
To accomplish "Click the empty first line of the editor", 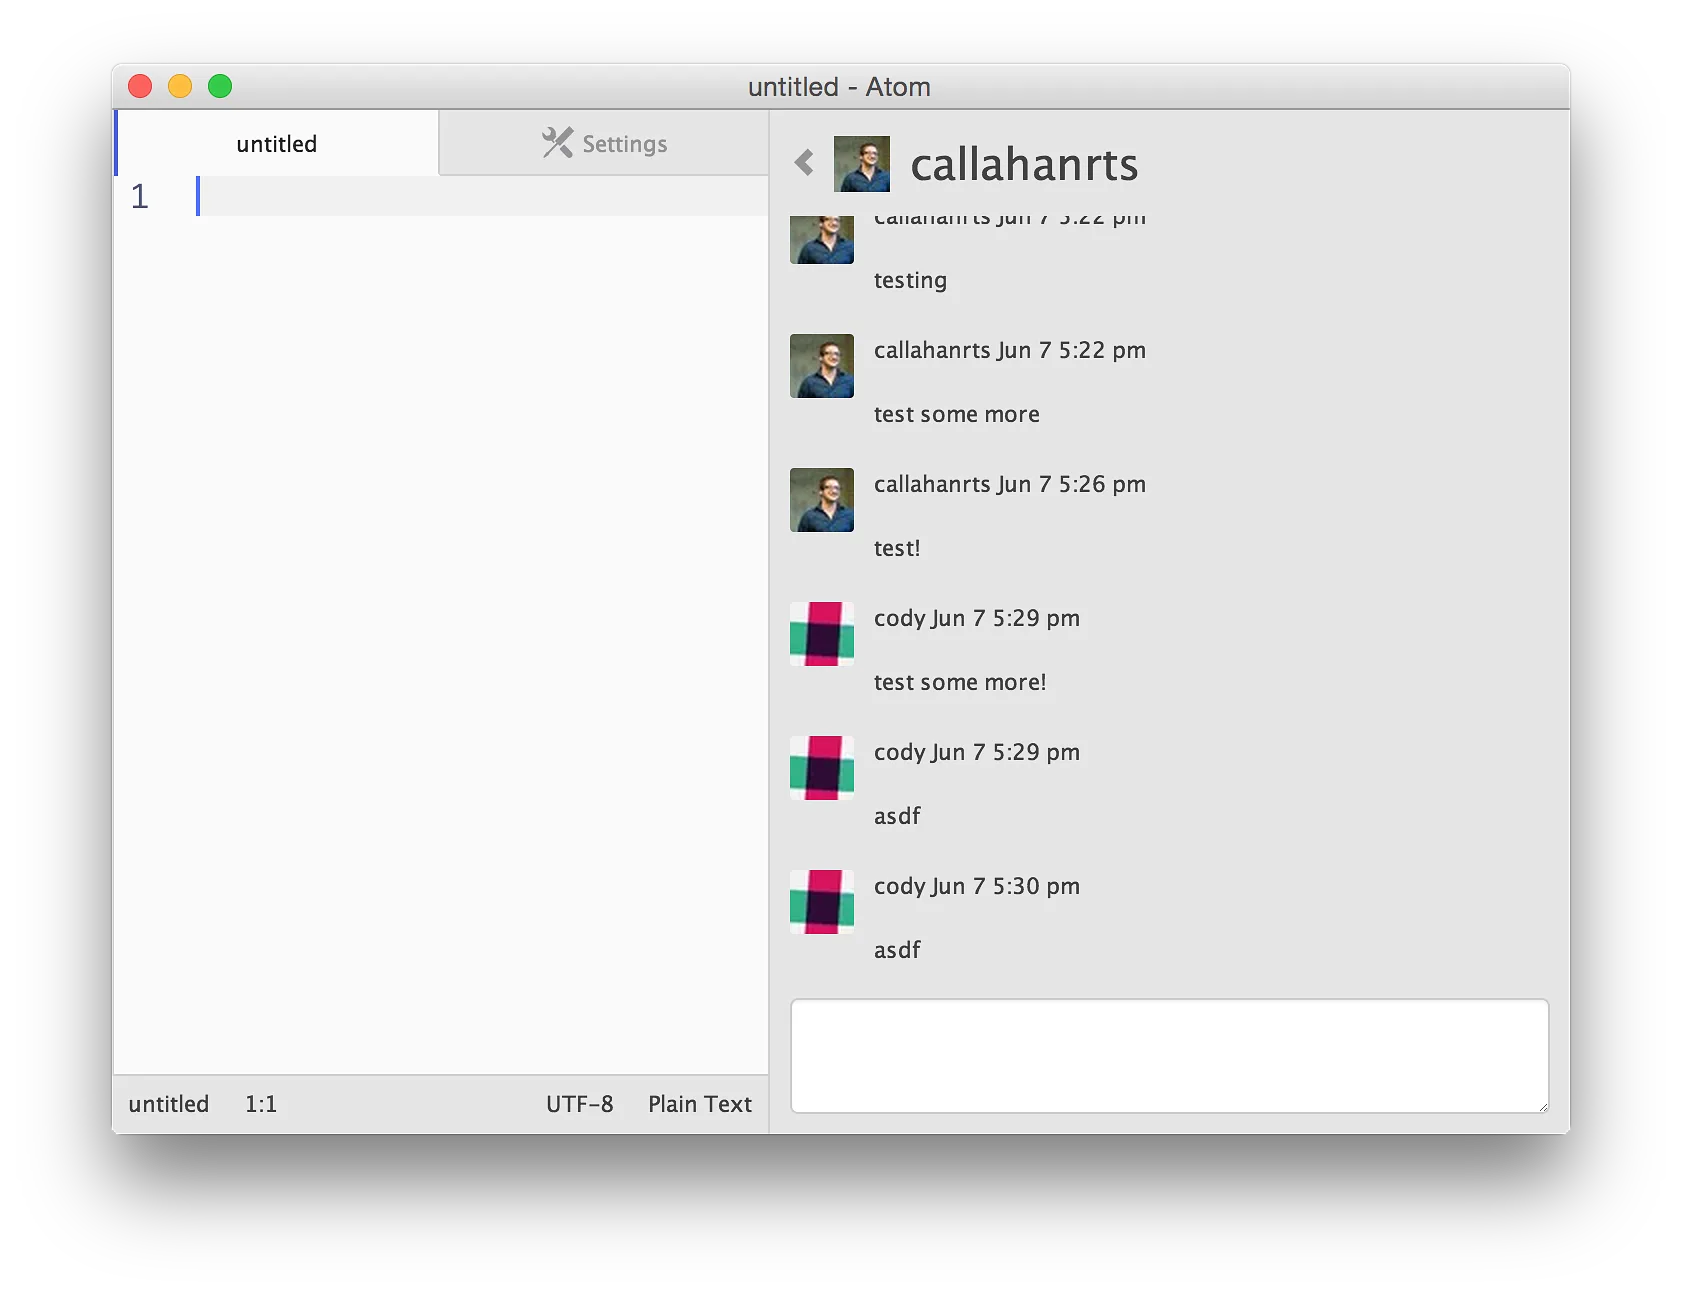I will [483, 196].
